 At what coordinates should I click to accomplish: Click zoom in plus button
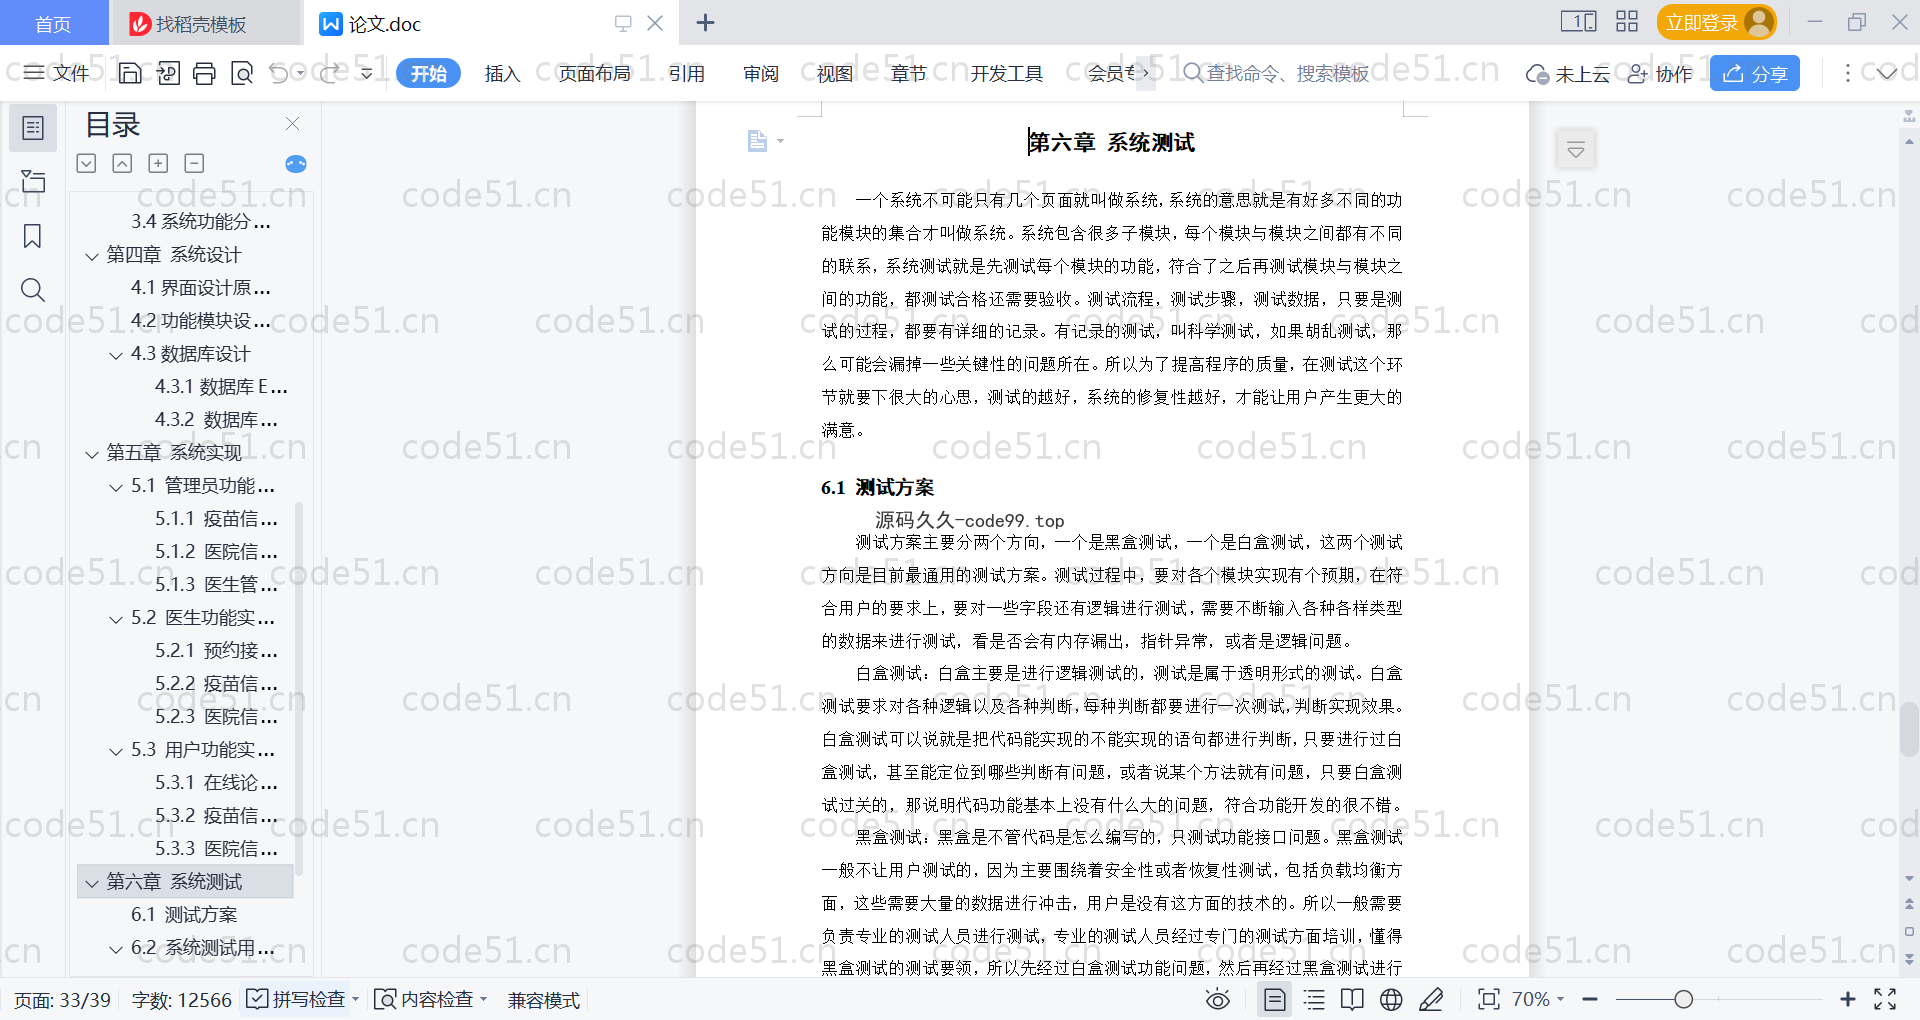click(x=1848, y=999)
